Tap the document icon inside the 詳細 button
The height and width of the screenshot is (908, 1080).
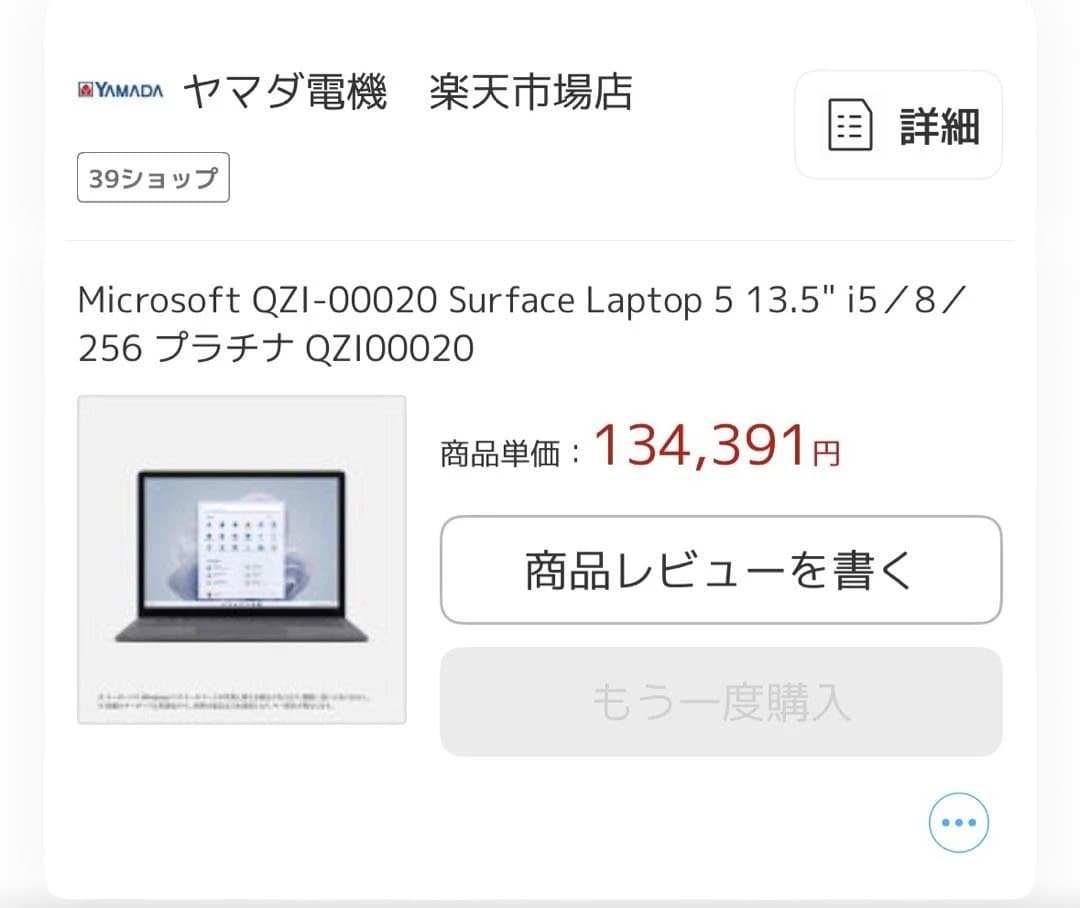pos(851,126)
